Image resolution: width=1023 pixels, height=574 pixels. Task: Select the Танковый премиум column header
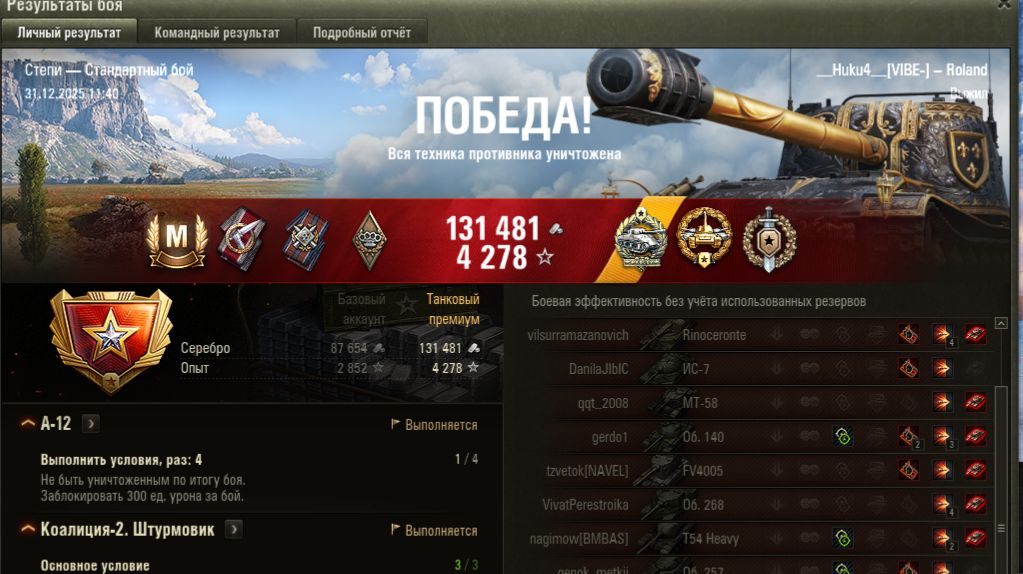pos(453,309)
